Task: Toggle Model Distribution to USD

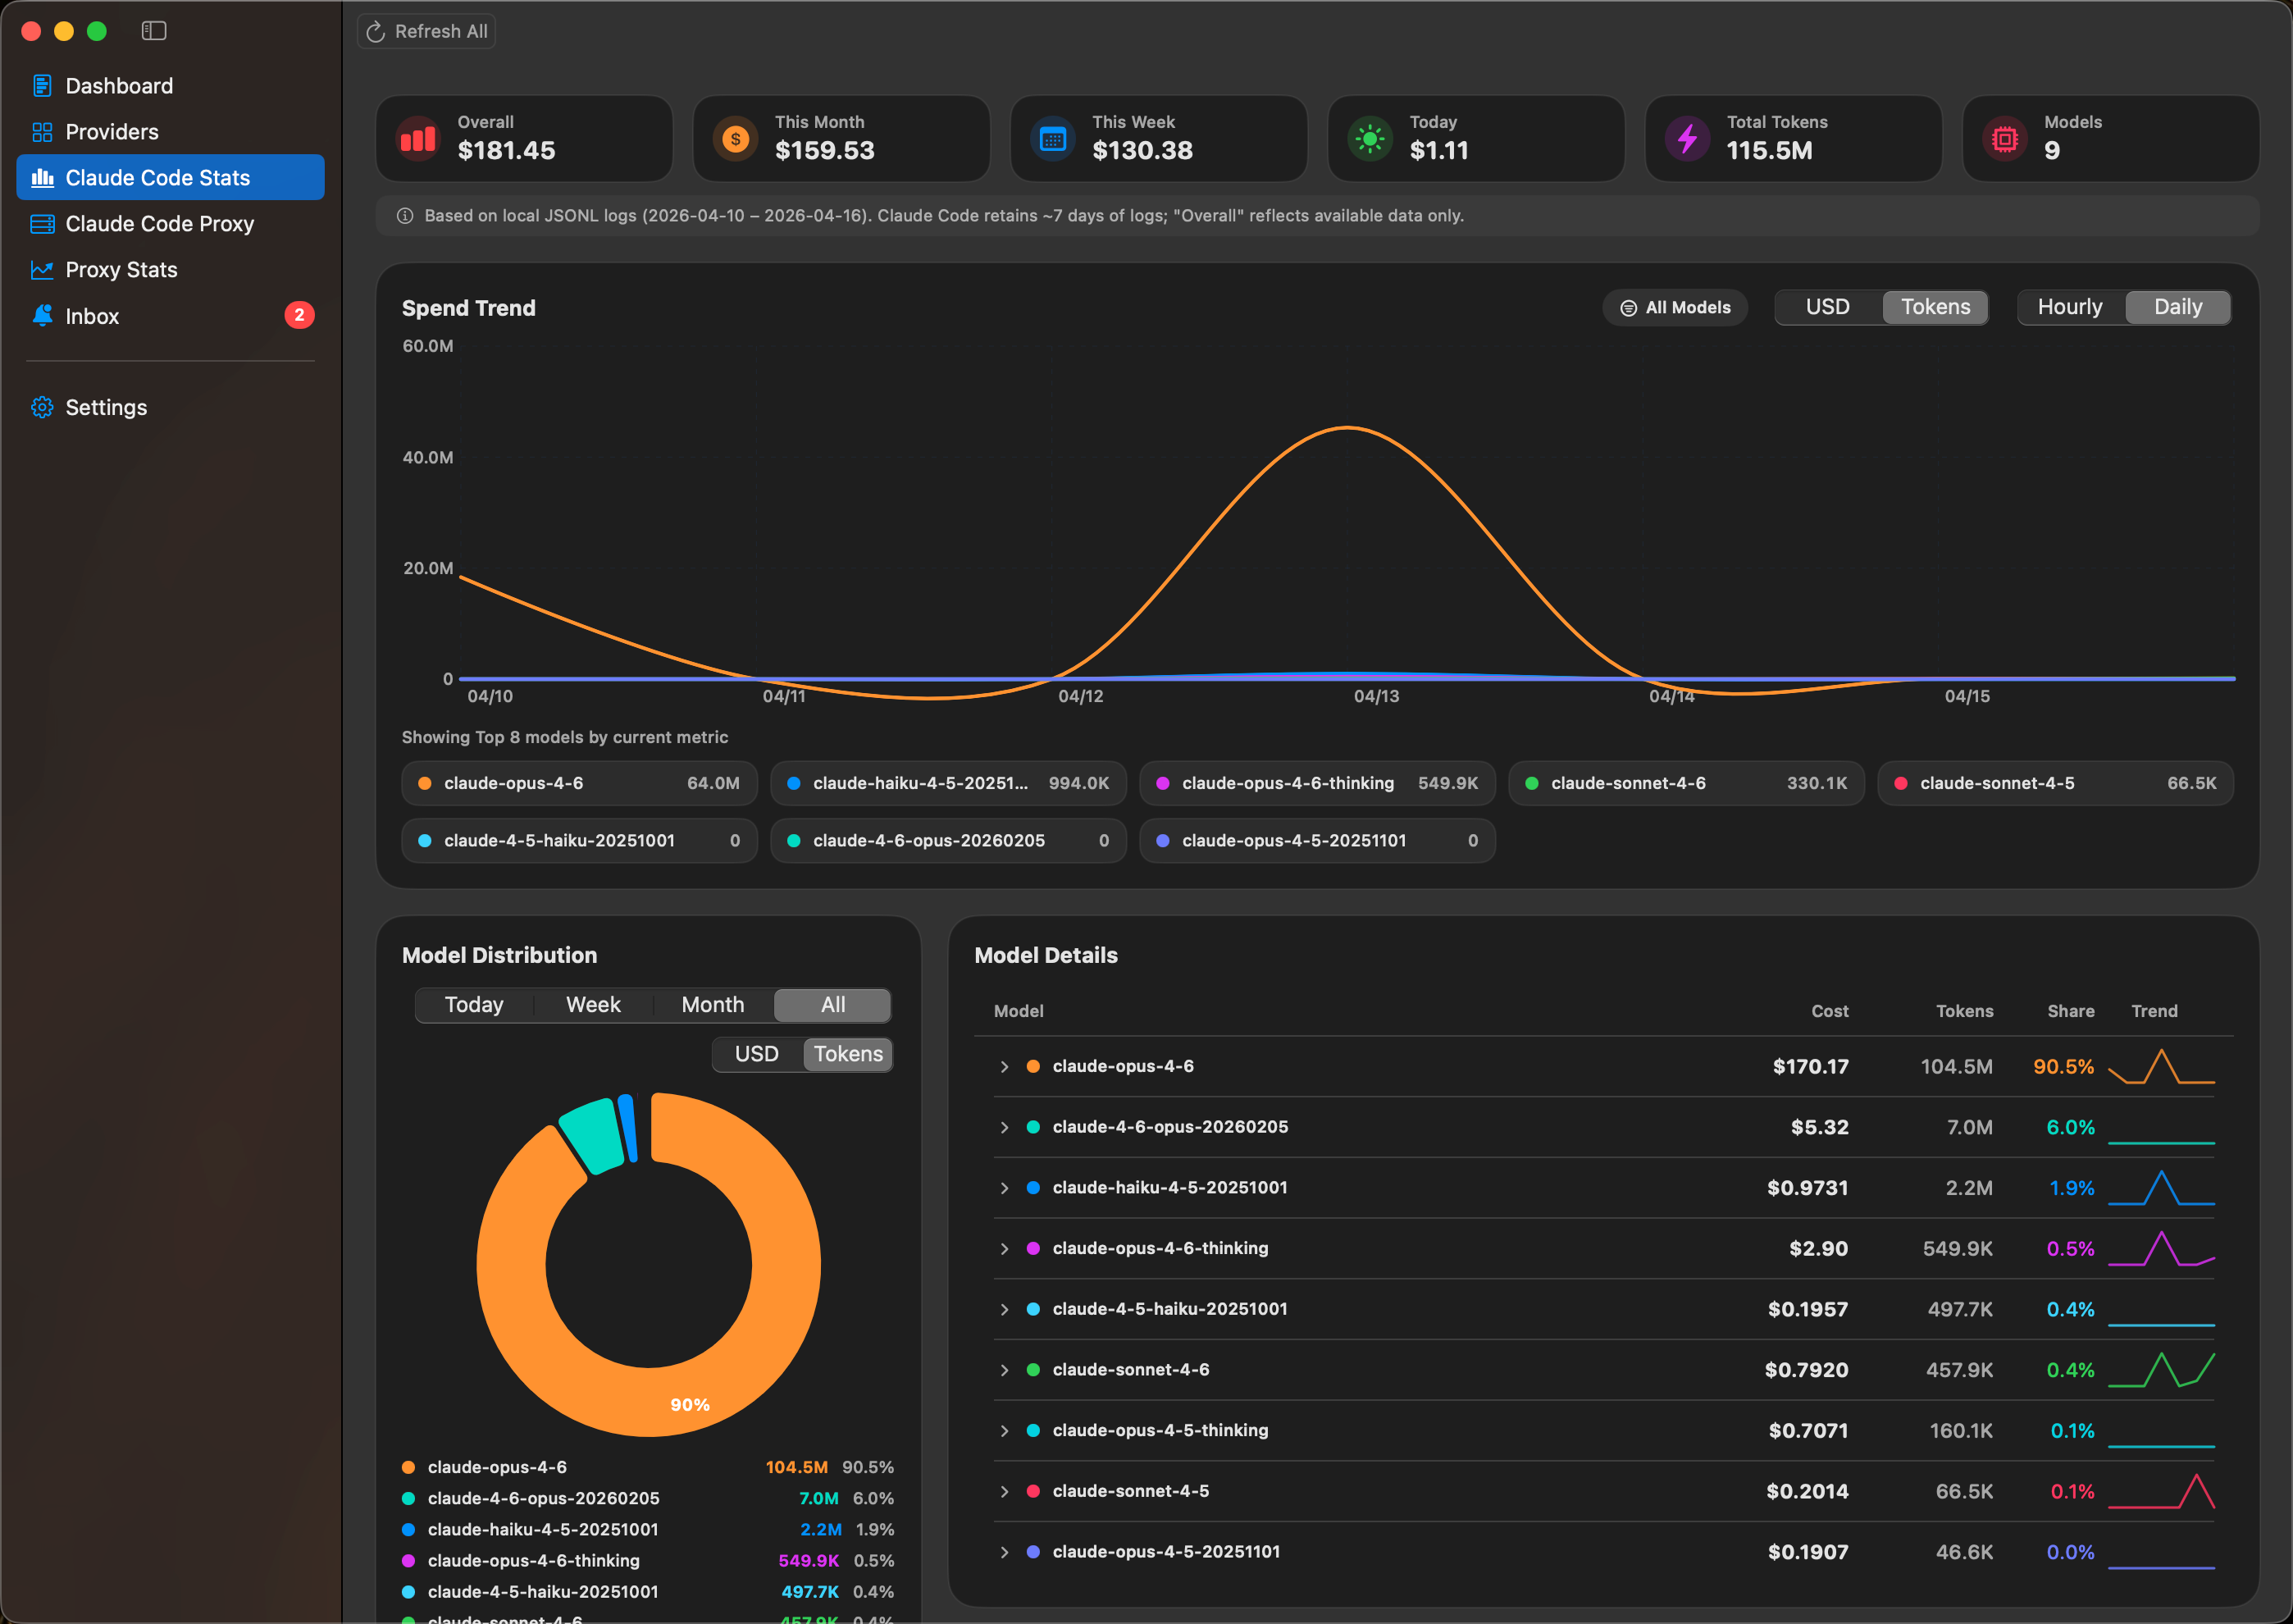Action: click(x=757, y=1053)
